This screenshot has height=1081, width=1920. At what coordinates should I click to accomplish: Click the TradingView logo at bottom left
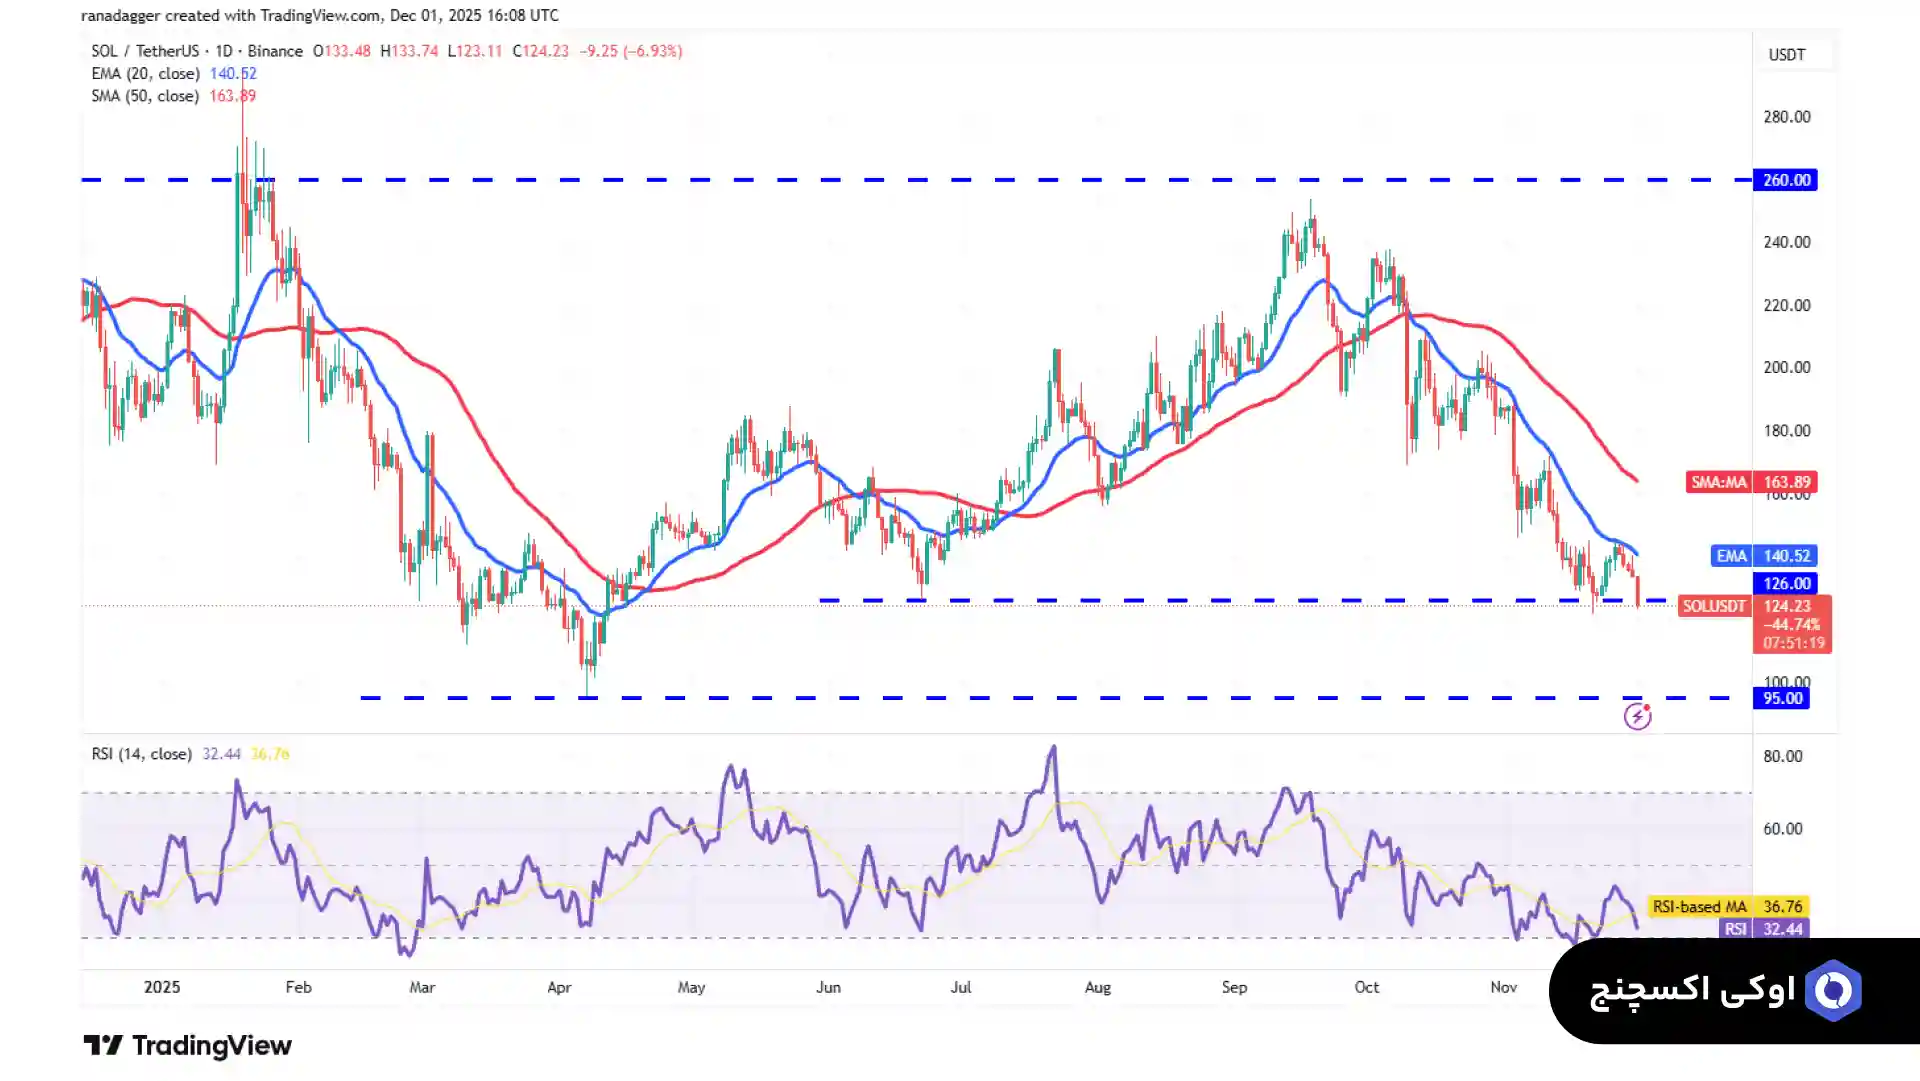(102, 1046)
